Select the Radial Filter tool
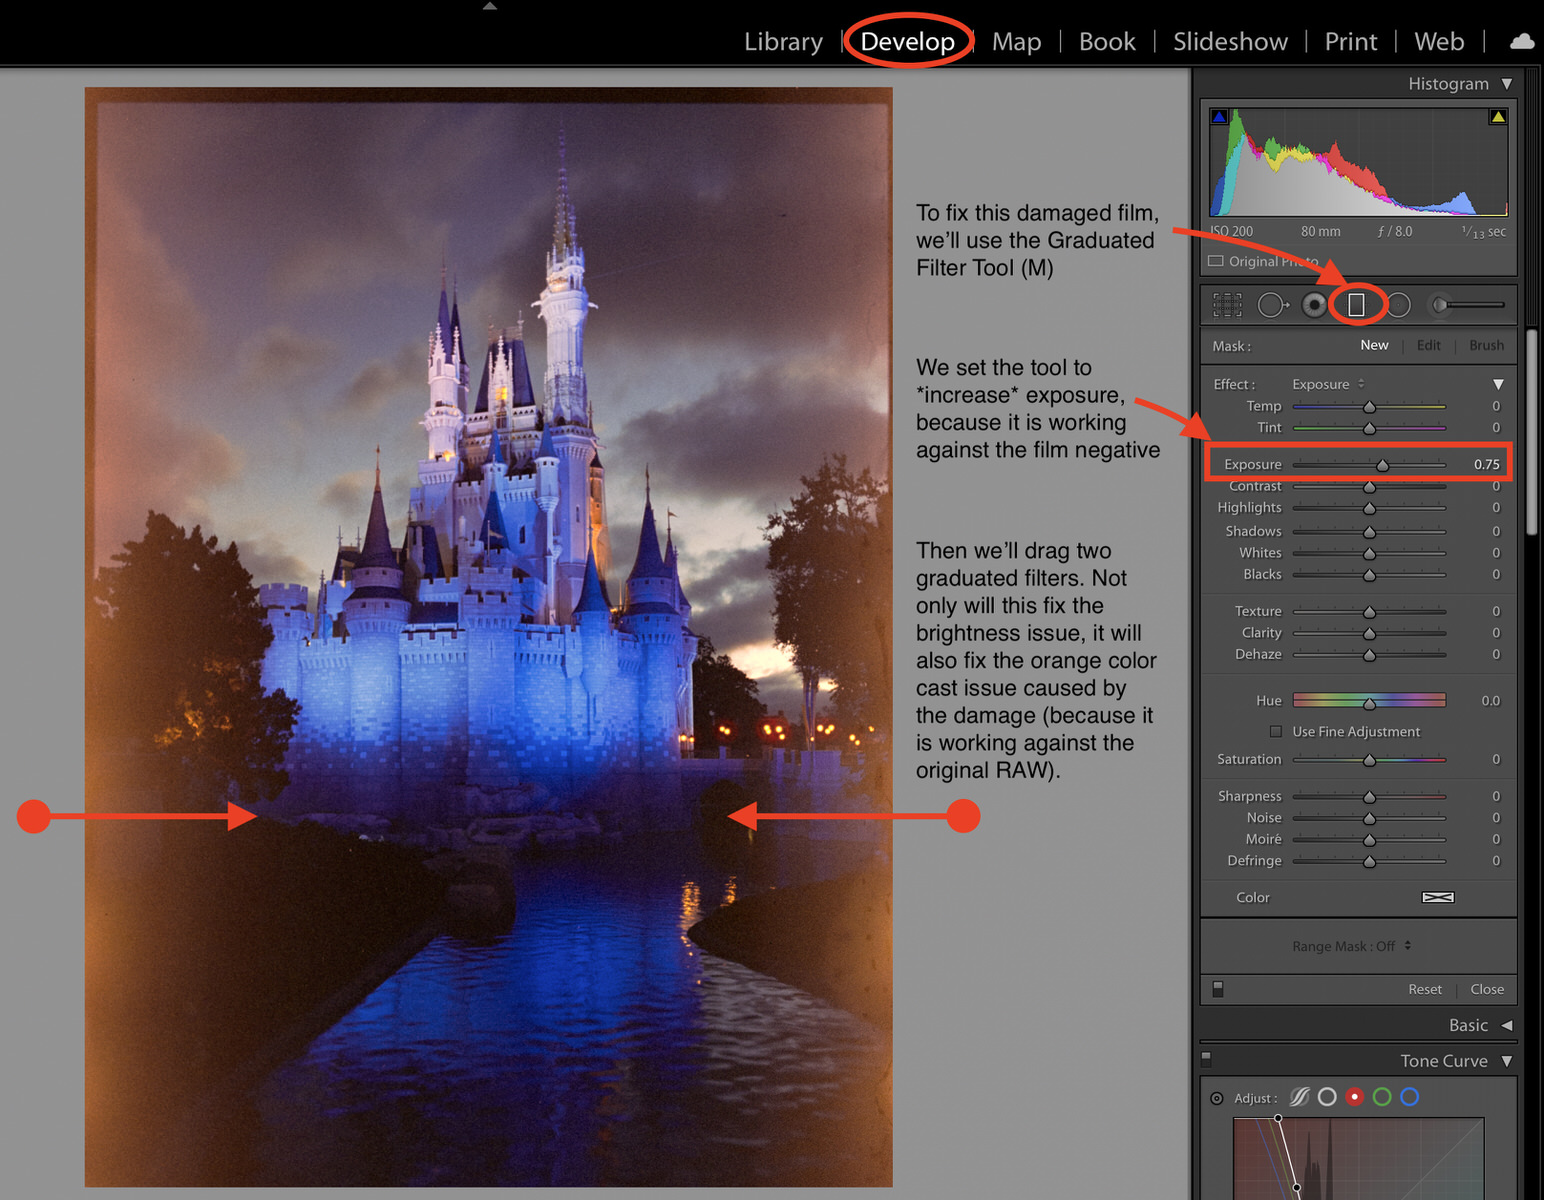 tap(1399, 305)
